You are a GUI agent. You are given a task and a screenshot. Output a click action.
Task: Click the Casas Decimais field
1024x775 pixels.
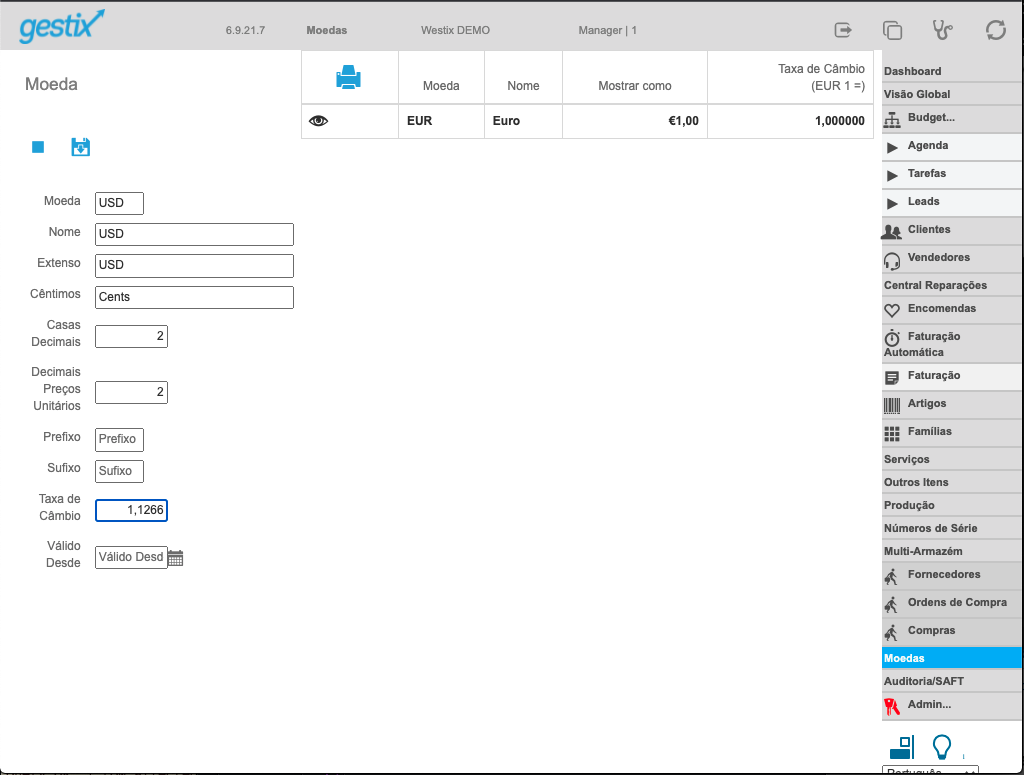coord(131,336)
